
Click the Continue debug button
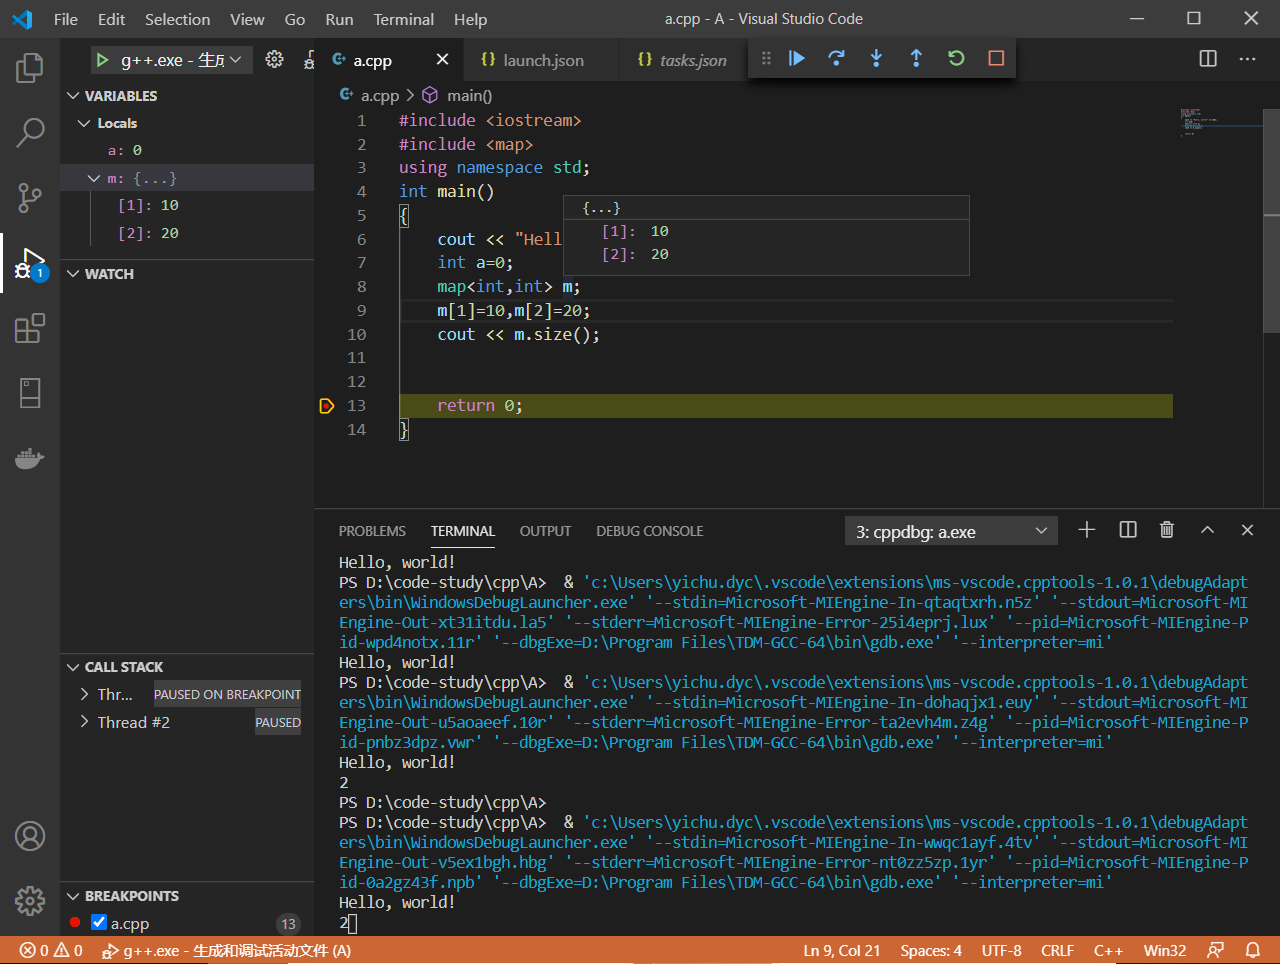797,59
